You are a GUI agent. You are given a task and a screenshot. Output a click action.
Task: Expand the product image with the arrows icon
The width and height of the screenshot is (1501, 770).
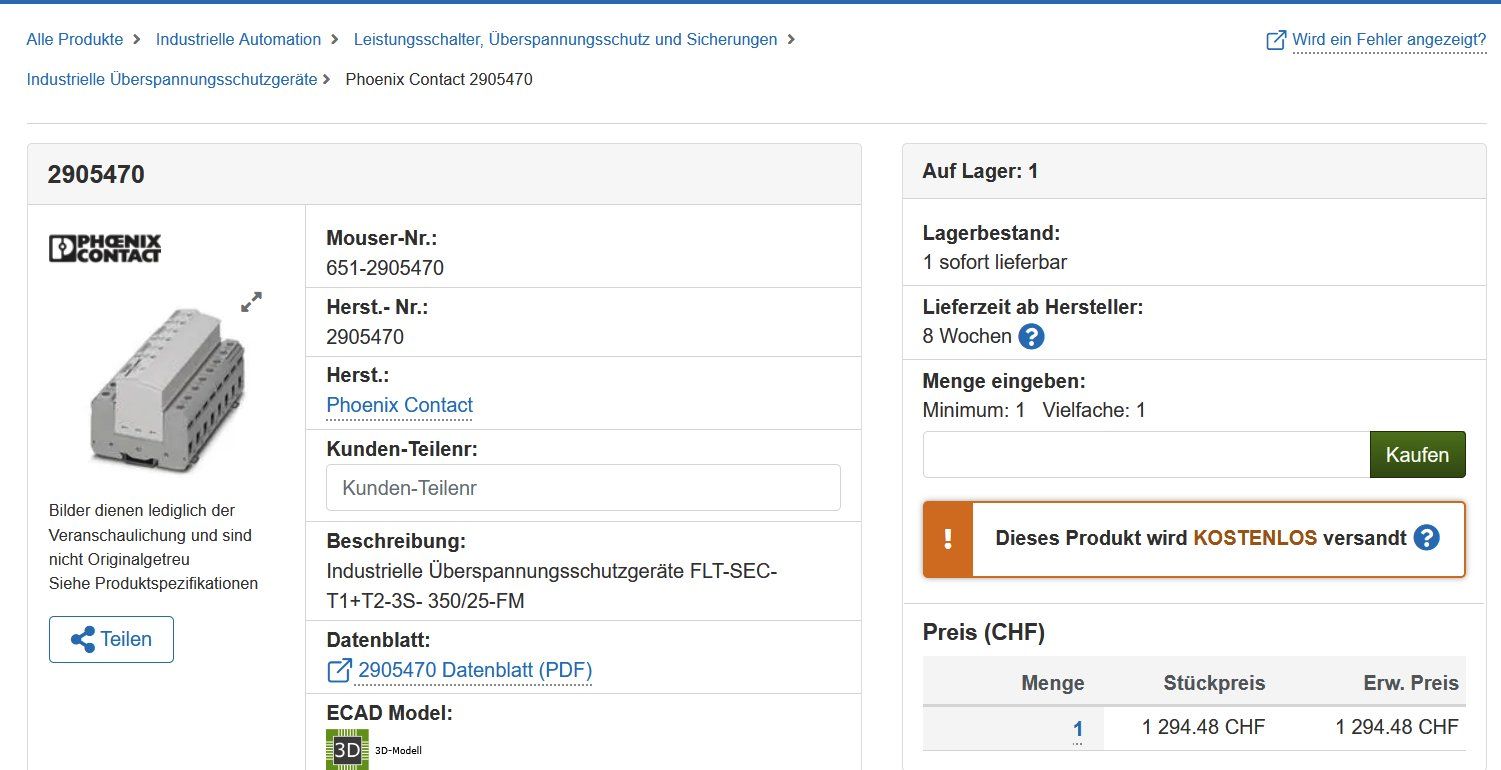[252, 301]
